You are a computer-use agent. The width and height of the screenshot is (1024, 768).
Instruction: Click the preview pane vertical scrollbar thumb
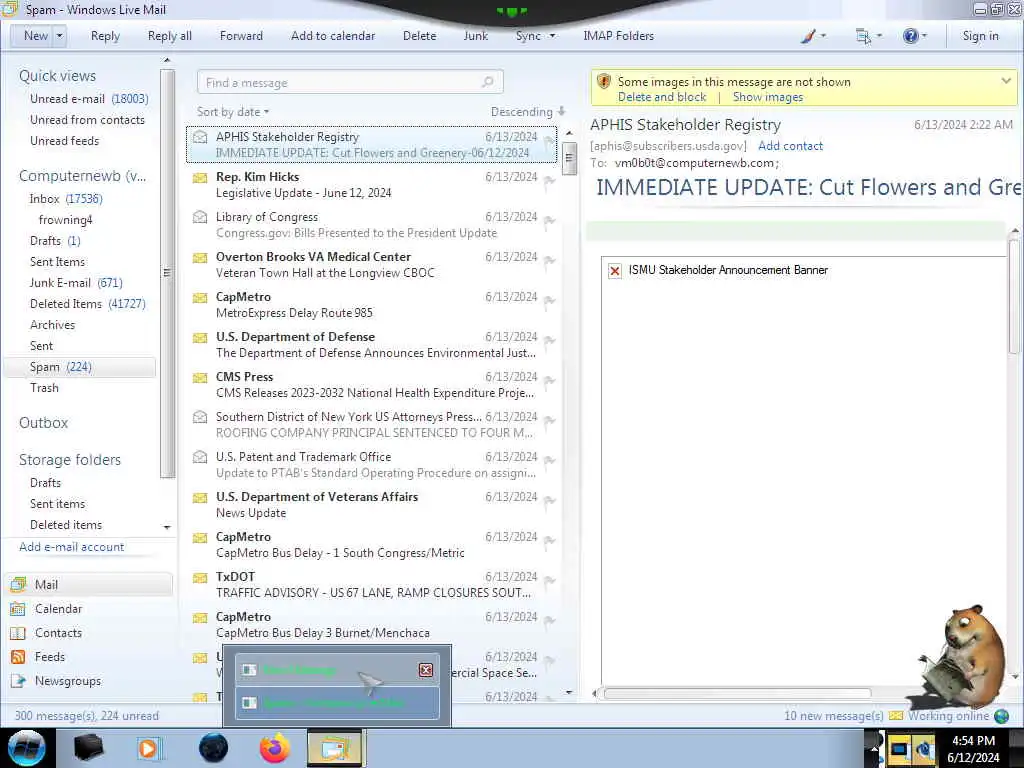1014,297
